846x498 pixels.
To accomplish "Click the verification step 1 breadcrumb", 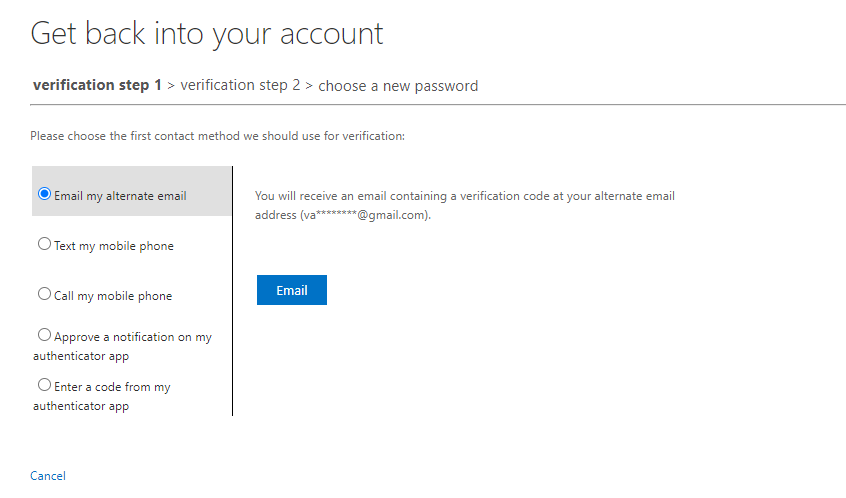I will pos(97,85).
